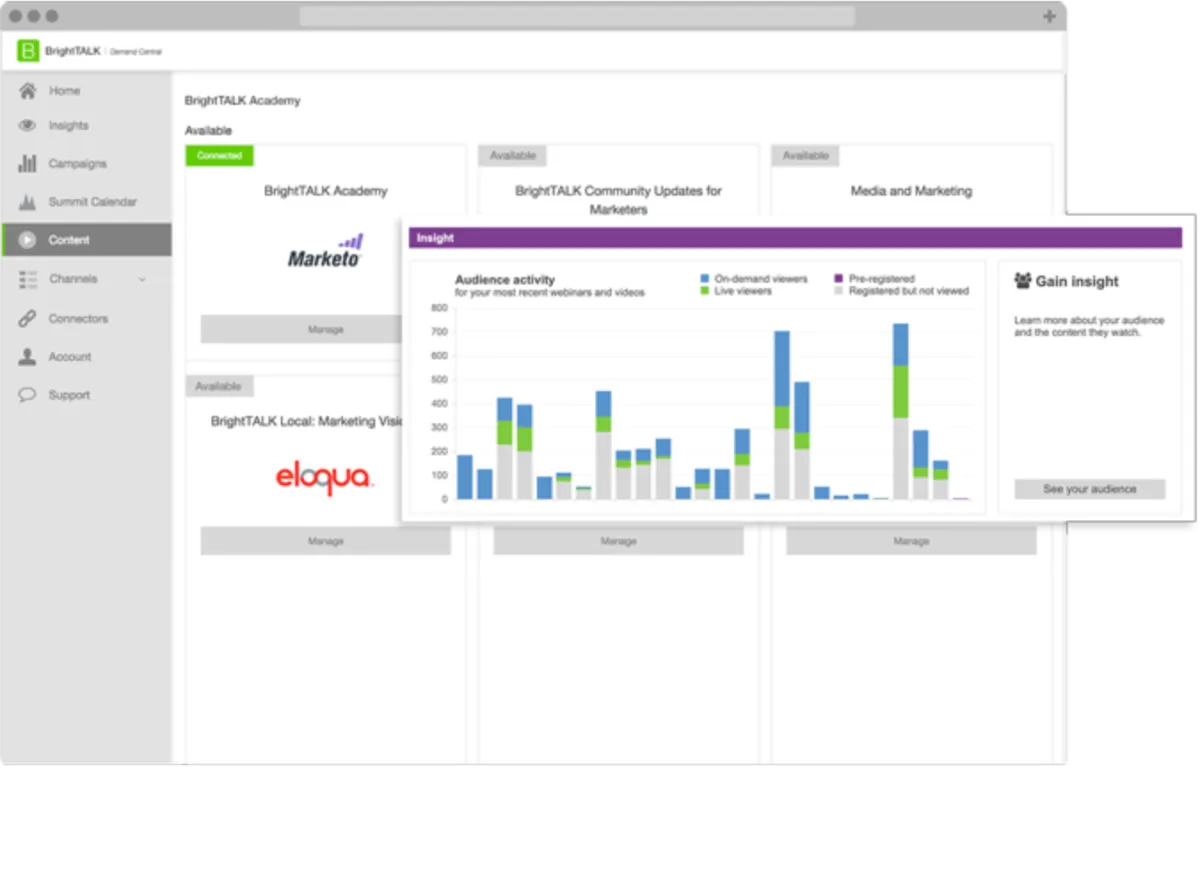Click Available badge on BrightTALK Local card

[219, 386]
